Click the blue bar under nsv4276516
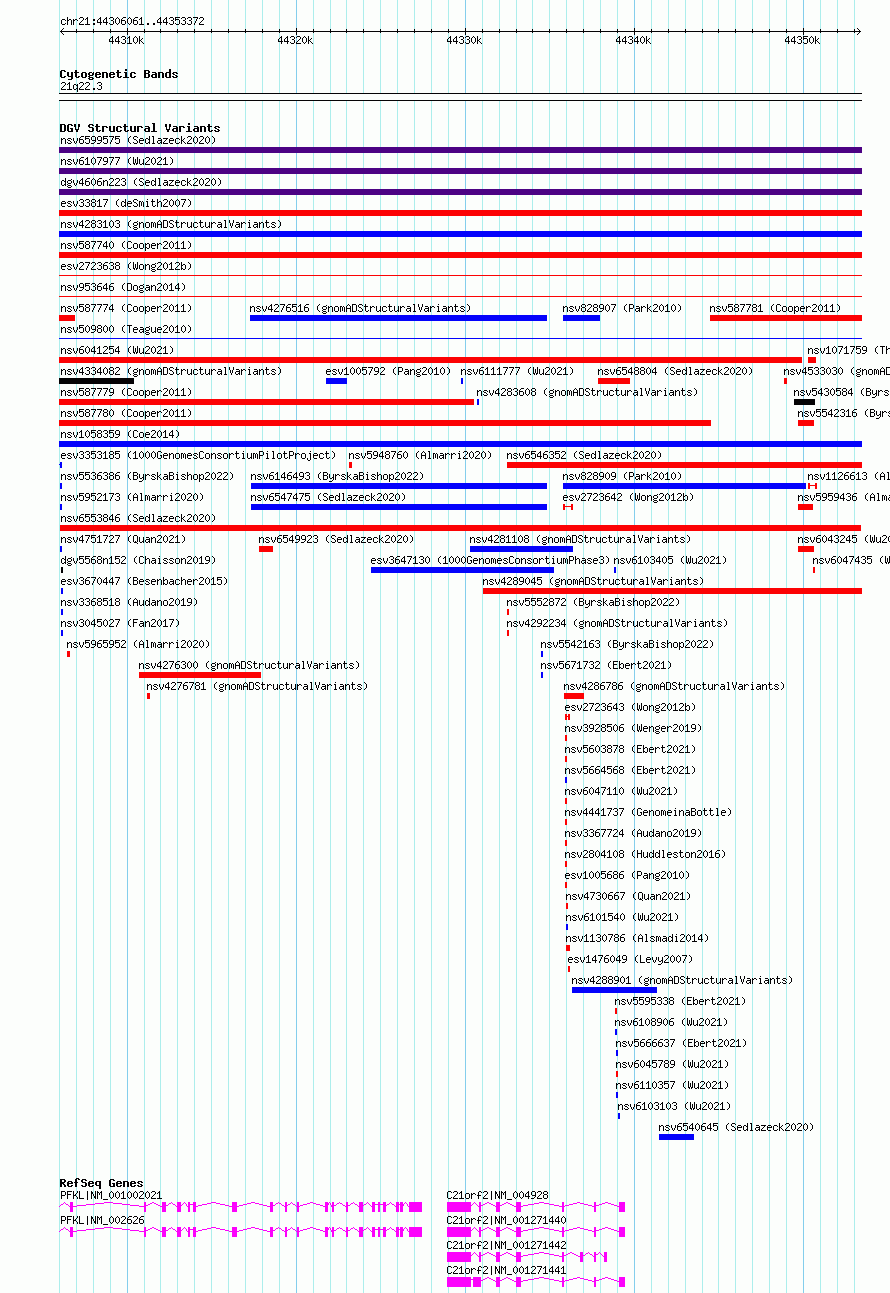 [x=398, y=318]
